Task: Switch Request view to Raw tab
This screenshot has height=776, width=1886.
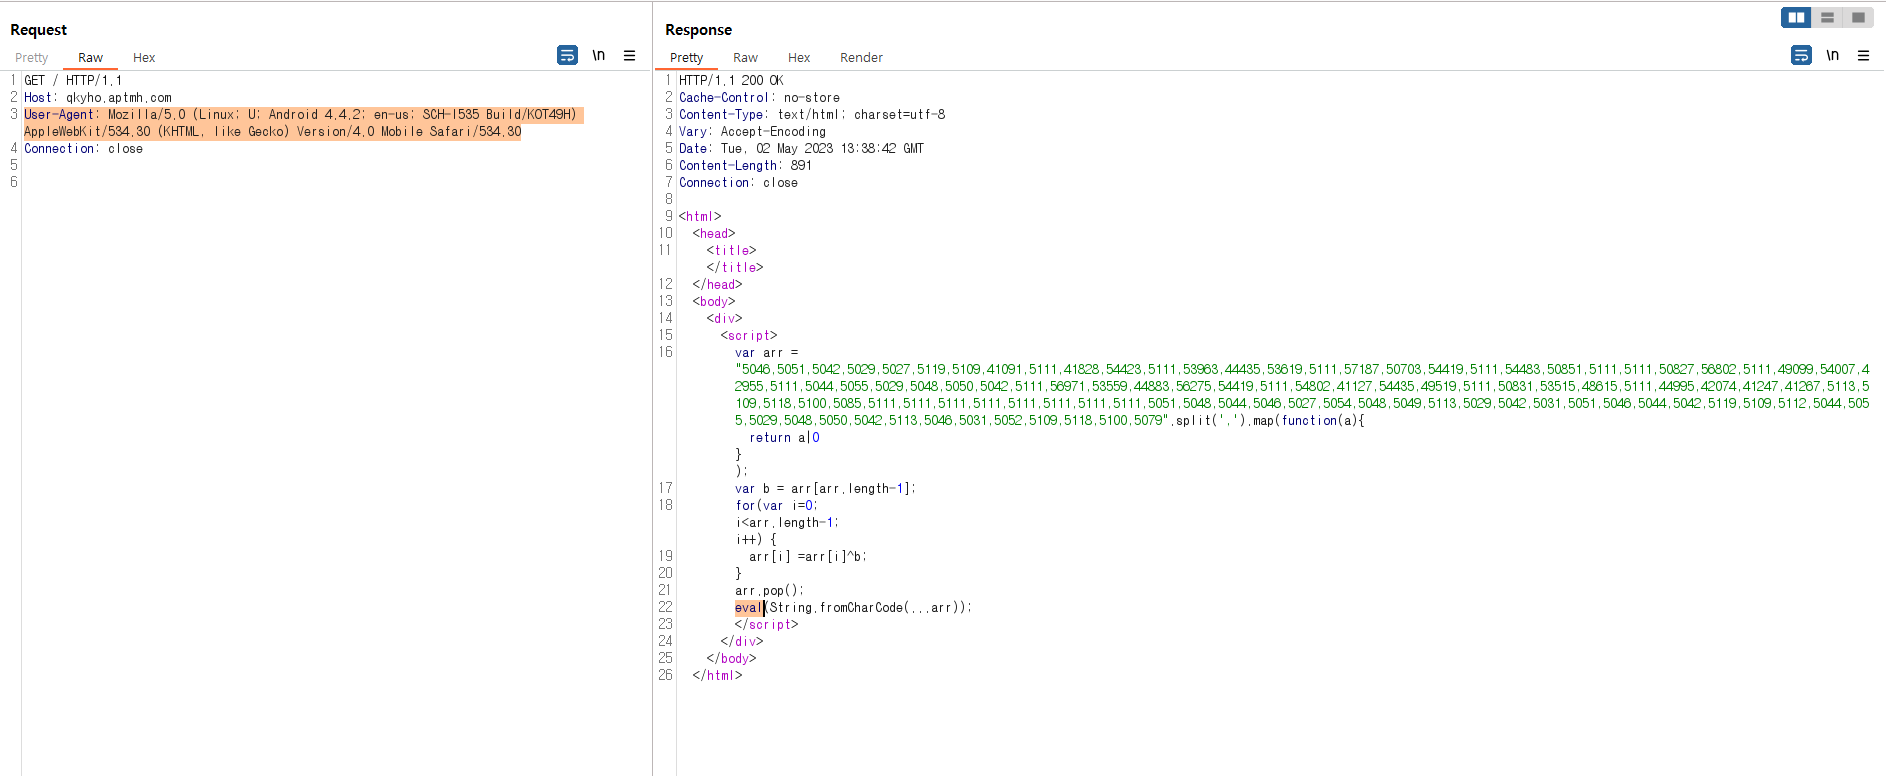Action: tap(90, 58)
